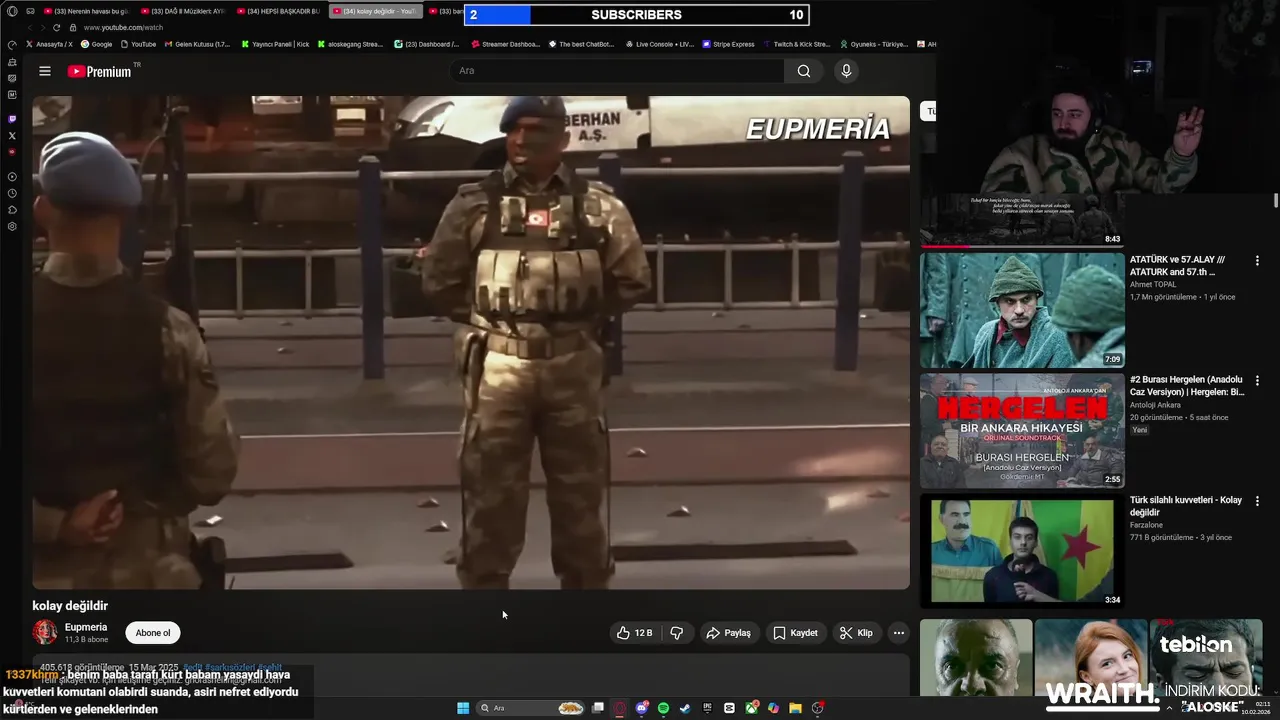The height and width of the screenshot is (720, 1280).
Task: Click the clock and date in tray
Action: [x=1256, y=708]
